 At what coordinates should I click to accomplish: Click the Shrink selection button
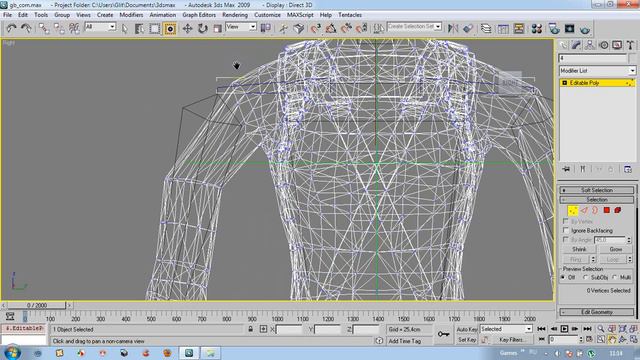point(579,249)
